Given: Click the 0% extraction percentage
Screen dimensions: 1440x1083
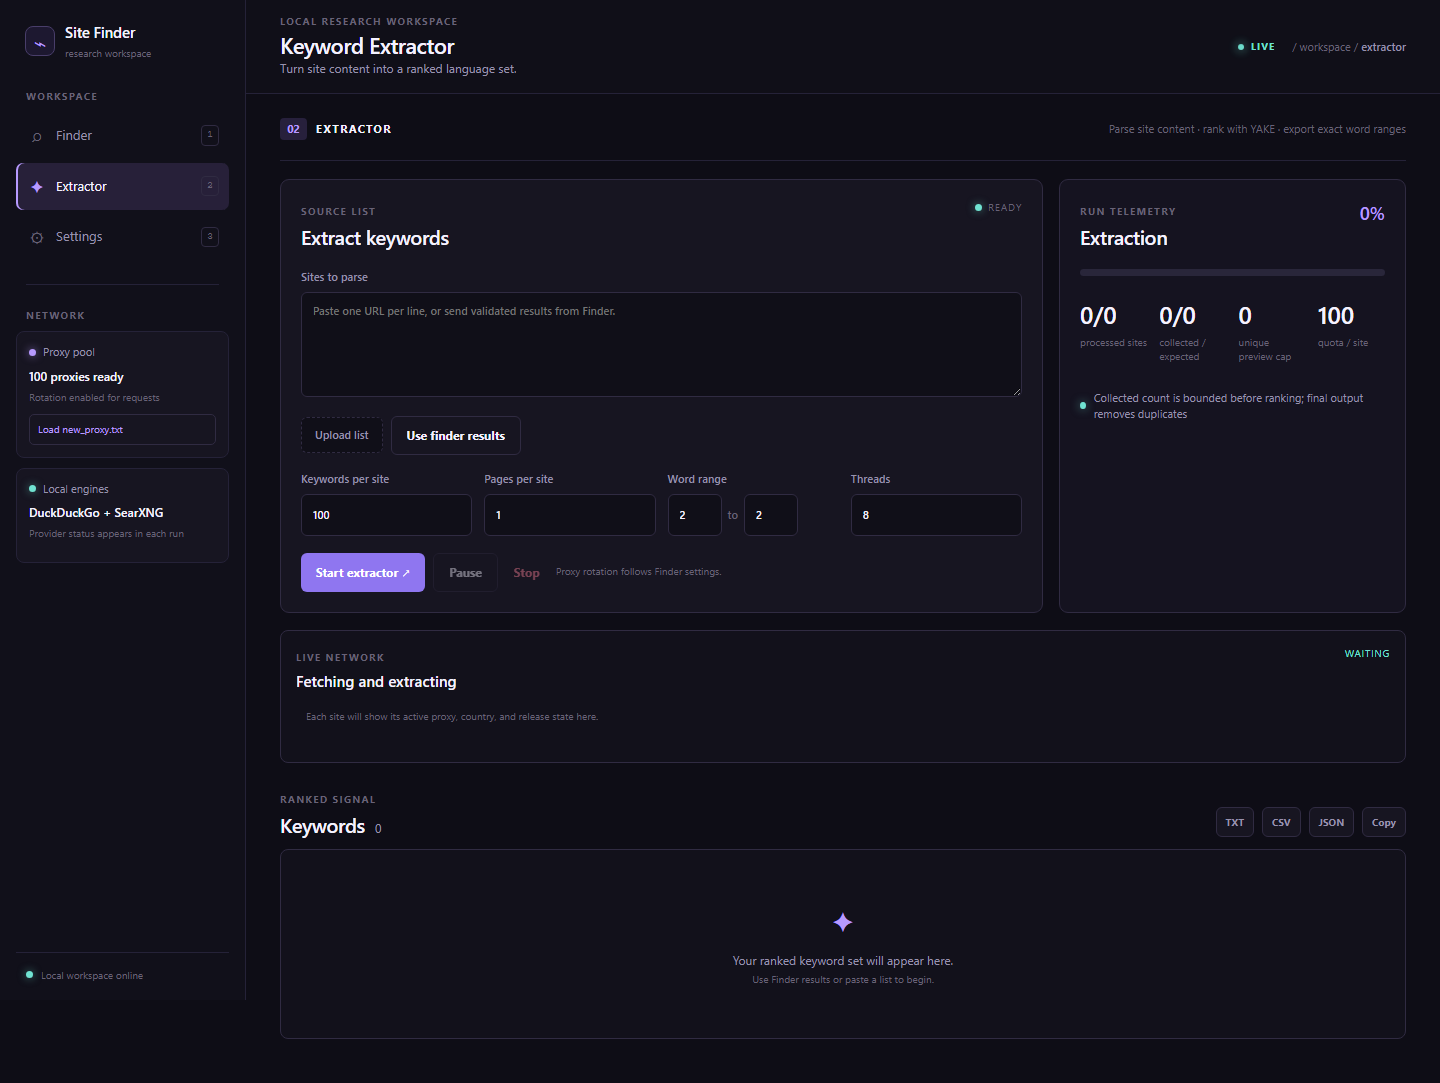Looking at the screenshot, I should pyautogui.click(x=1372, y=214).
